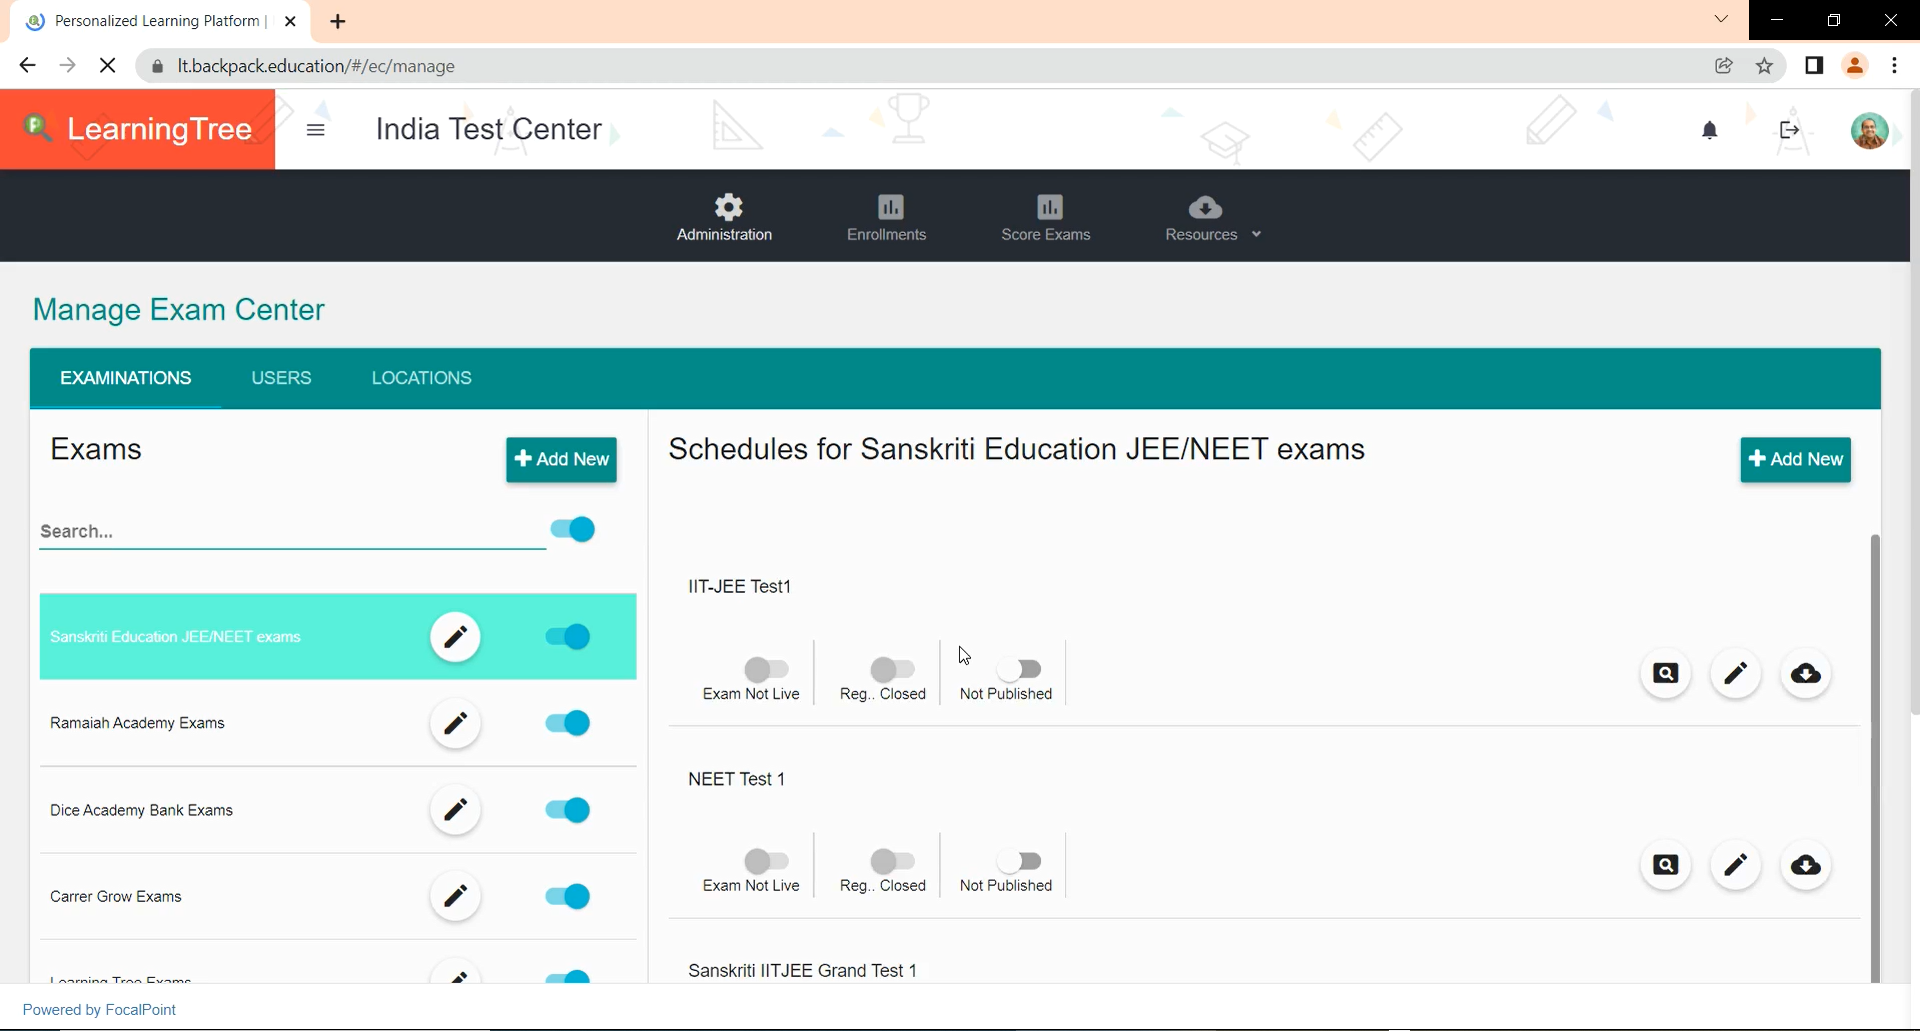Open Score Exams from navigation bar
The width and height of the screenshot is (1920, 1031).
coord(1045,217)
